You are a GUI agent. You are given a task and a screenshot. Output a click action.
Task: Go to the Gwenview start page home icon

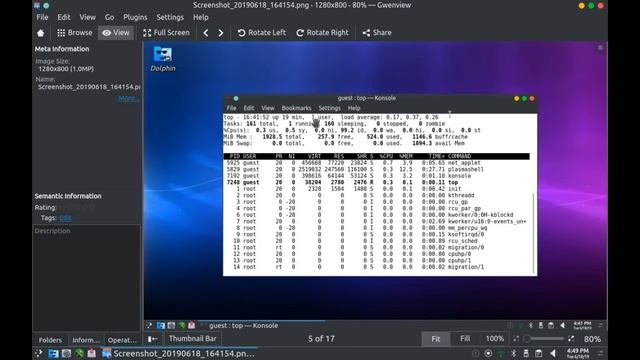pyautogui.click(x=40, y=33)
